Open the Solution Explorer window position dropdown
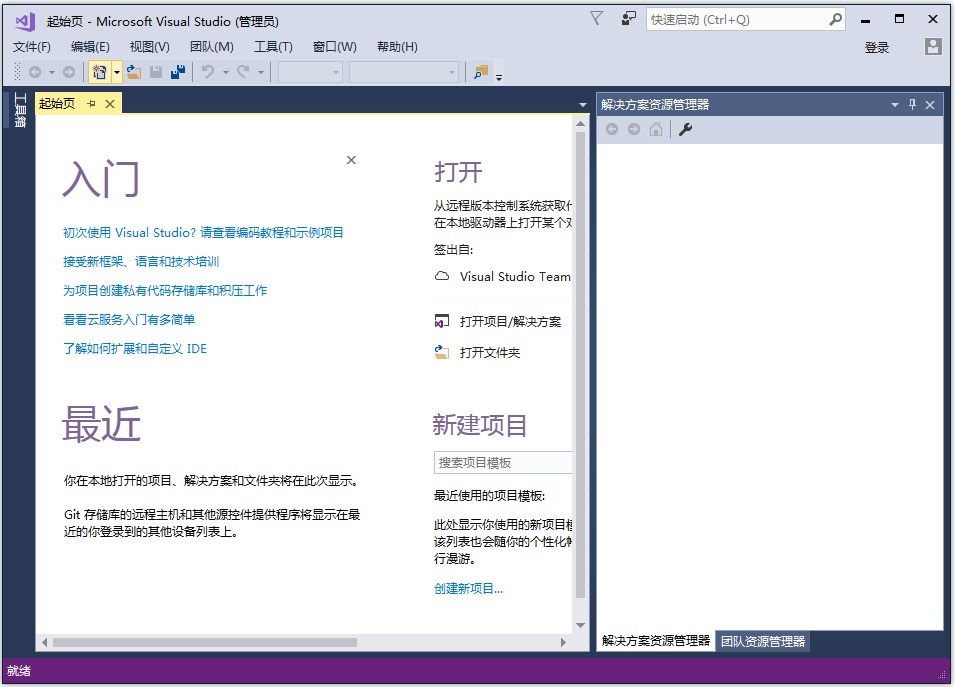The width and height of the screenshot is (955, 687). [x=895, y=105]
